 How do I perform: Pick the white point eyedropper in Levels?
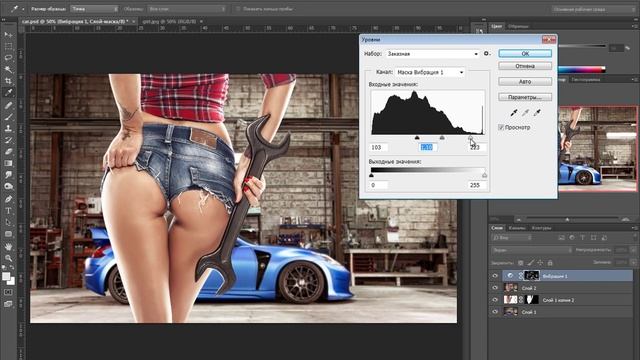point(538,113)
